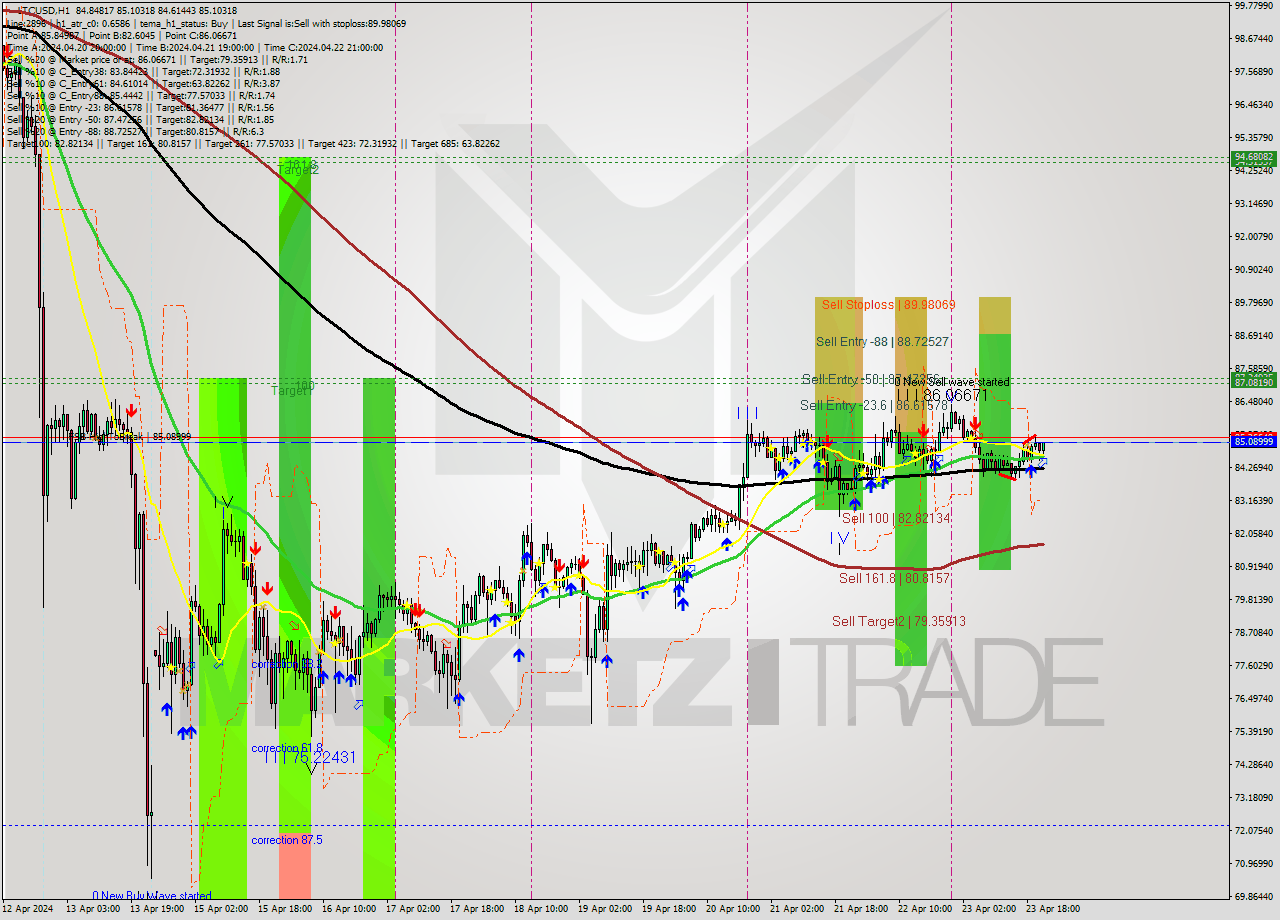Click the 82.05840 price scale value
The image size is (1280, 920).
(1254, 533)
